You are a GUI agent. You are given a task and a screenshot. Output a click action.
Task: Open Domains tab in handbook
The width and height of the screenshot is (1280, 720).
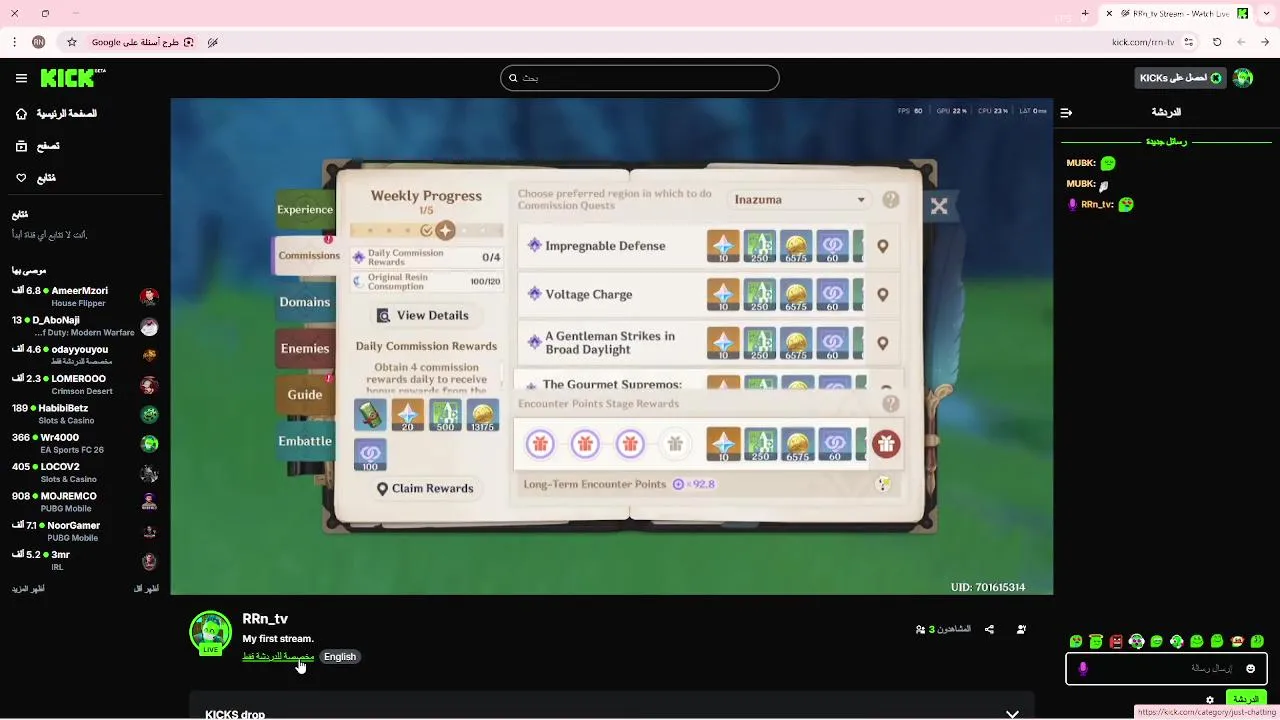[305, 302]
